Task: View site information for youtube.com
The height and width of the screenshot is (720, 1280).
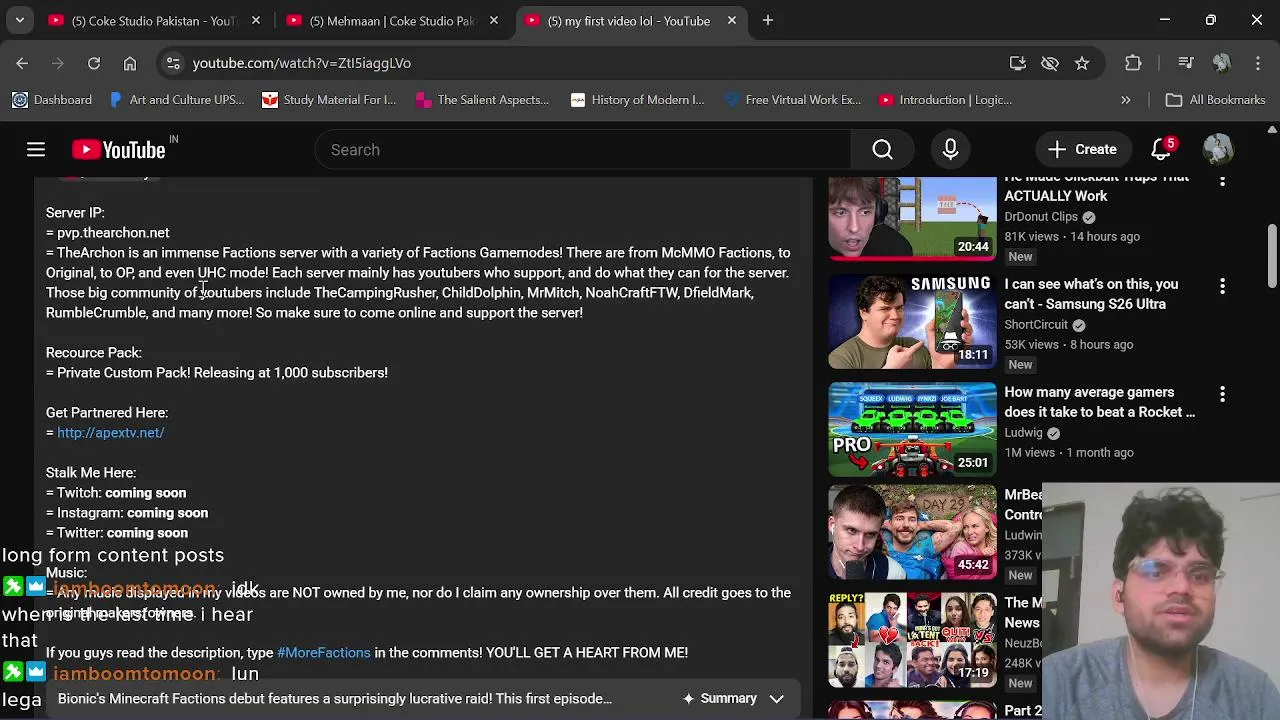Action: tap(173, 63)
